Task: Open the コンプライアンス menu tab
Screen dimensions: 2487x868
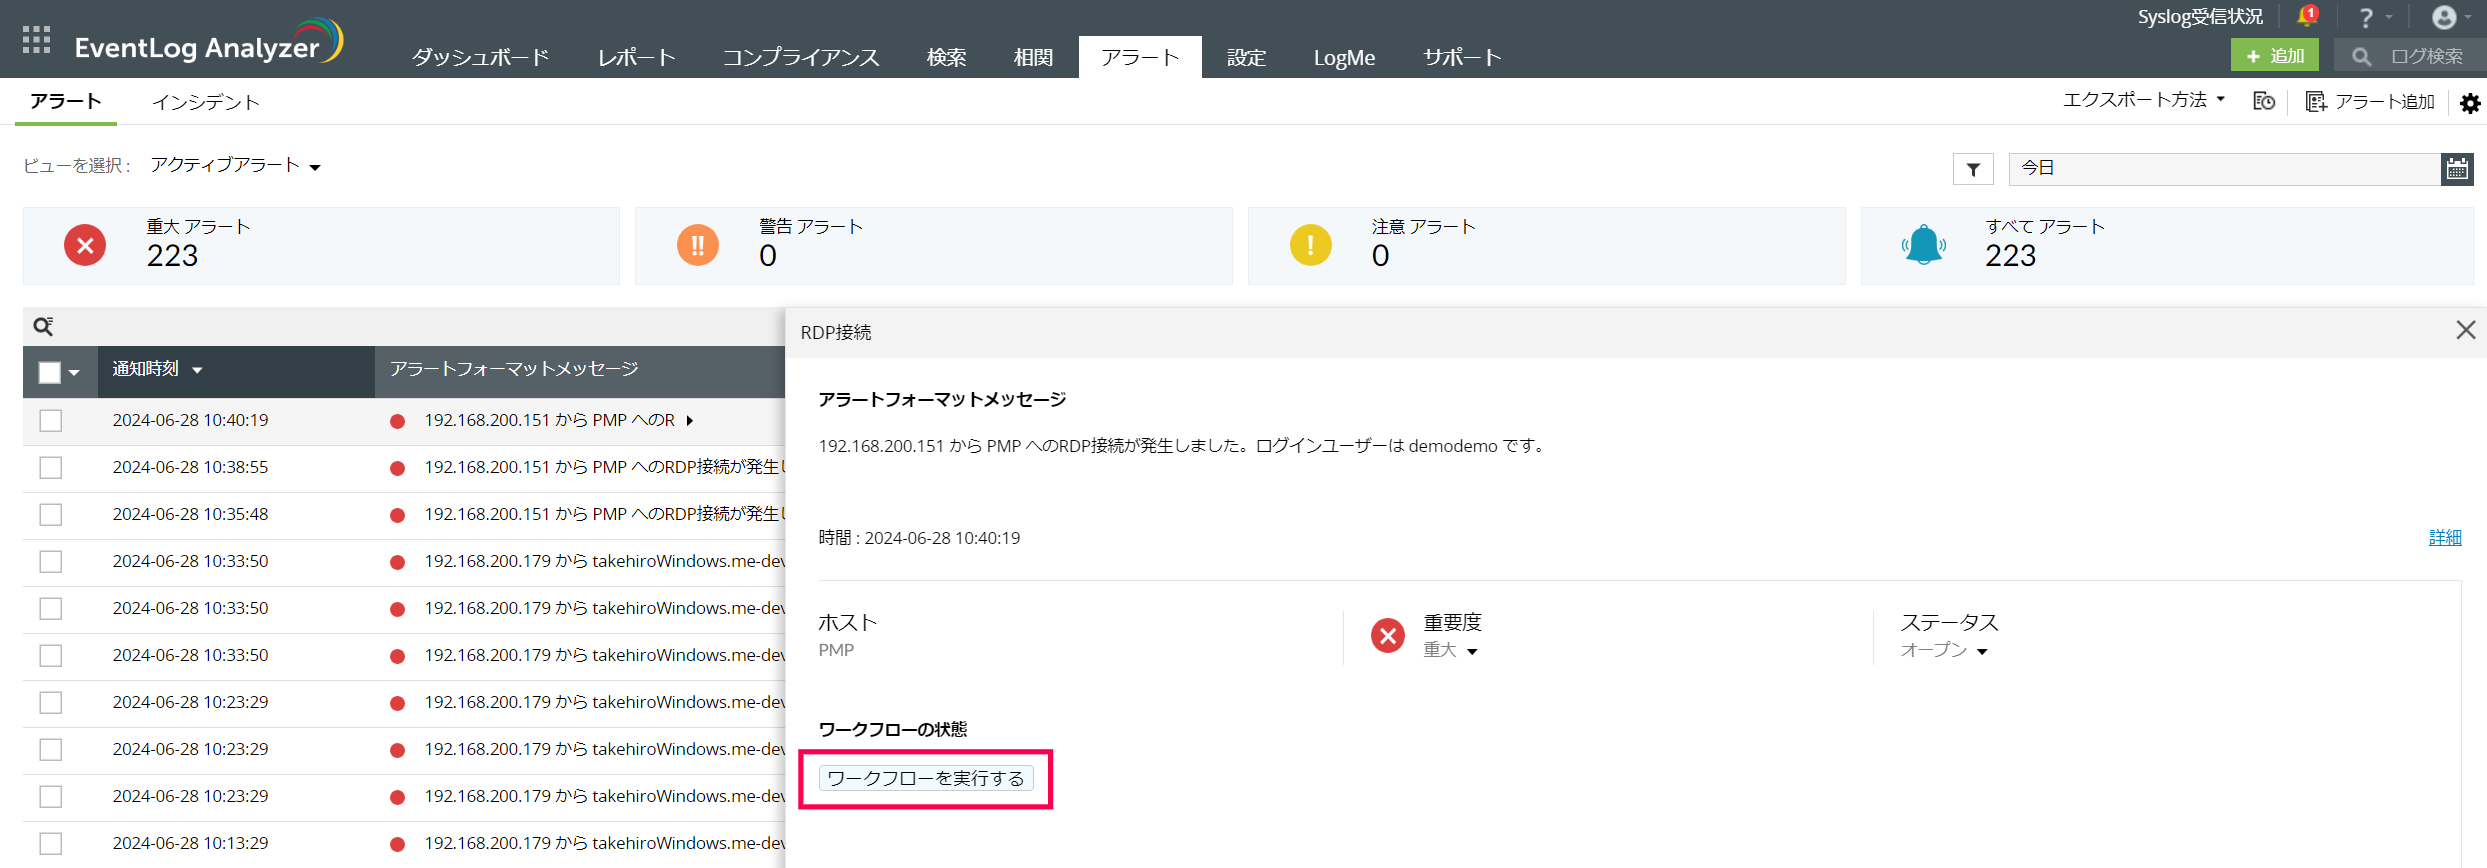Action: coord(801,58)
